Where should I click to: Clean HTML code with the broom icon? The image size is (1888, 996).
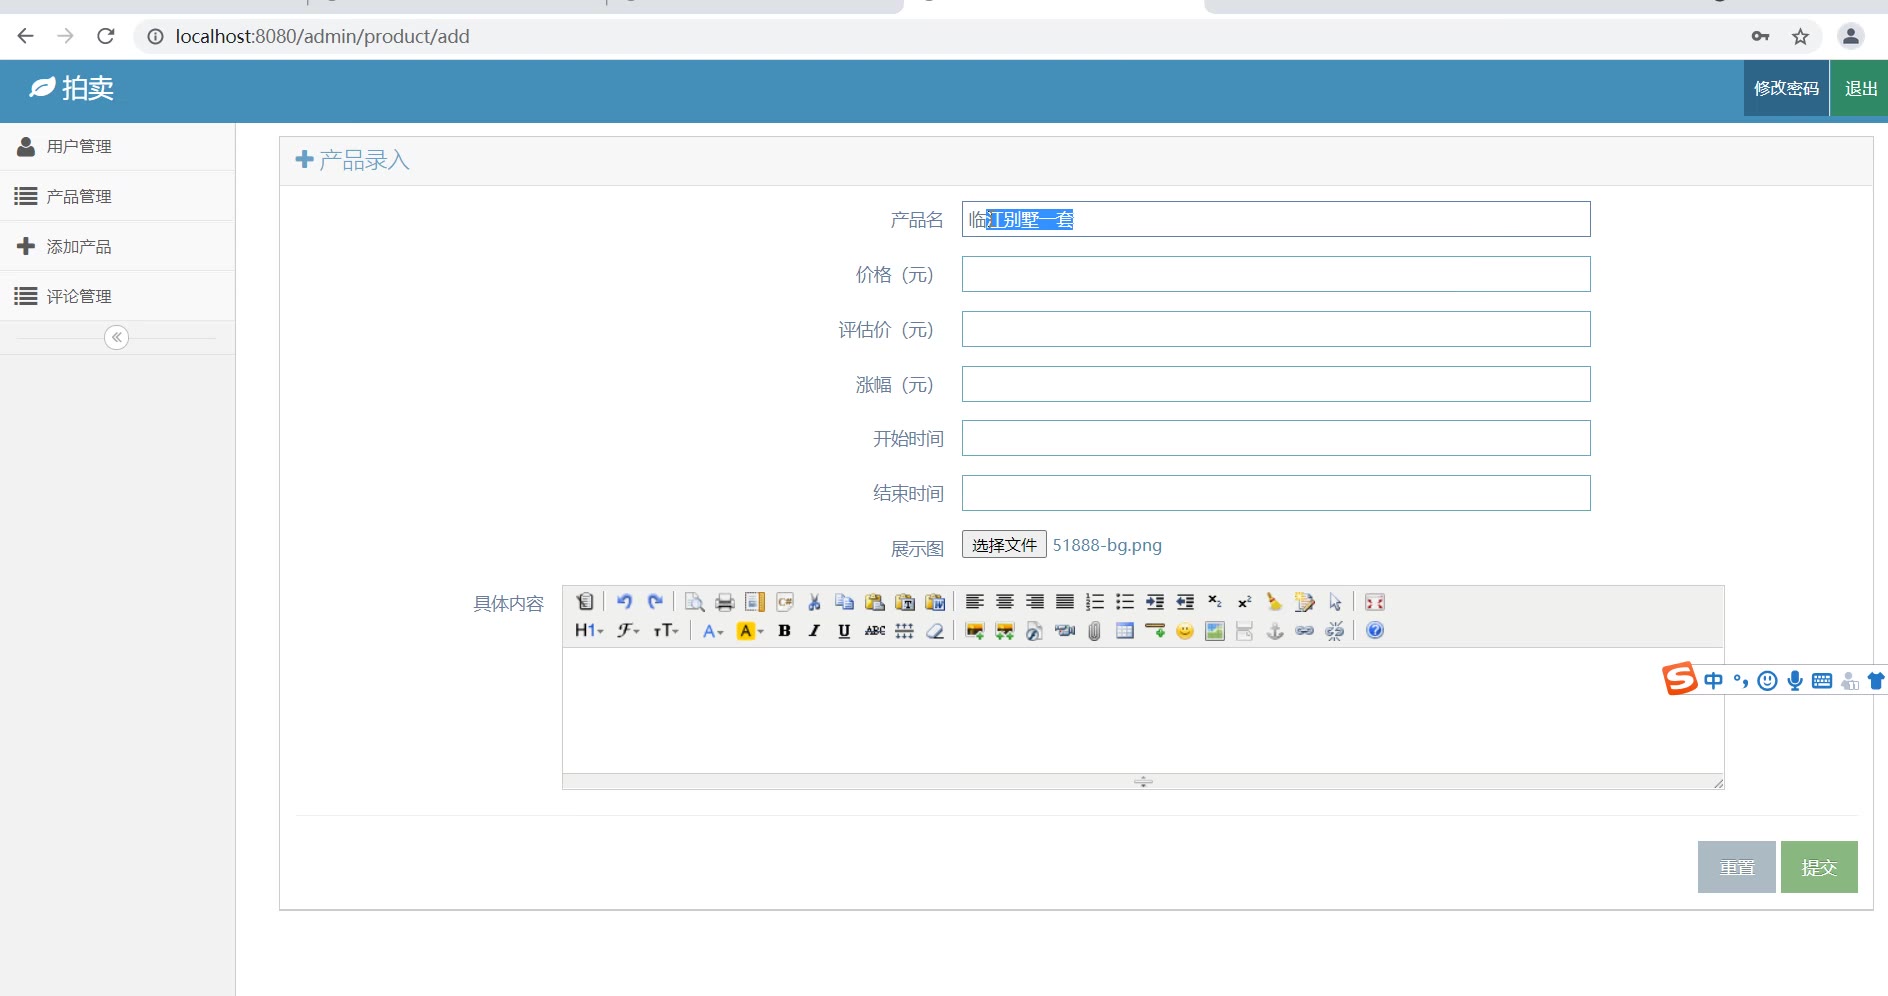[1275, 602]
